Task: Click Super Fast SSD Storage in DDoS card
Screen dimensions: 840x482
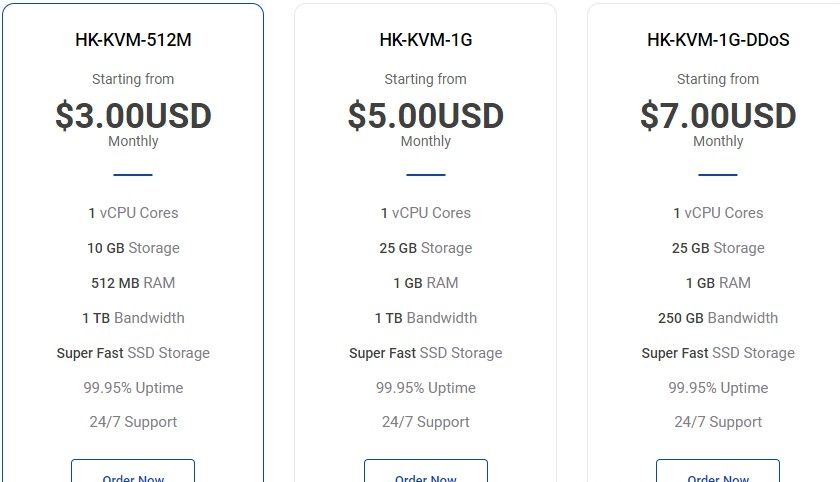Action: (718, 353)
